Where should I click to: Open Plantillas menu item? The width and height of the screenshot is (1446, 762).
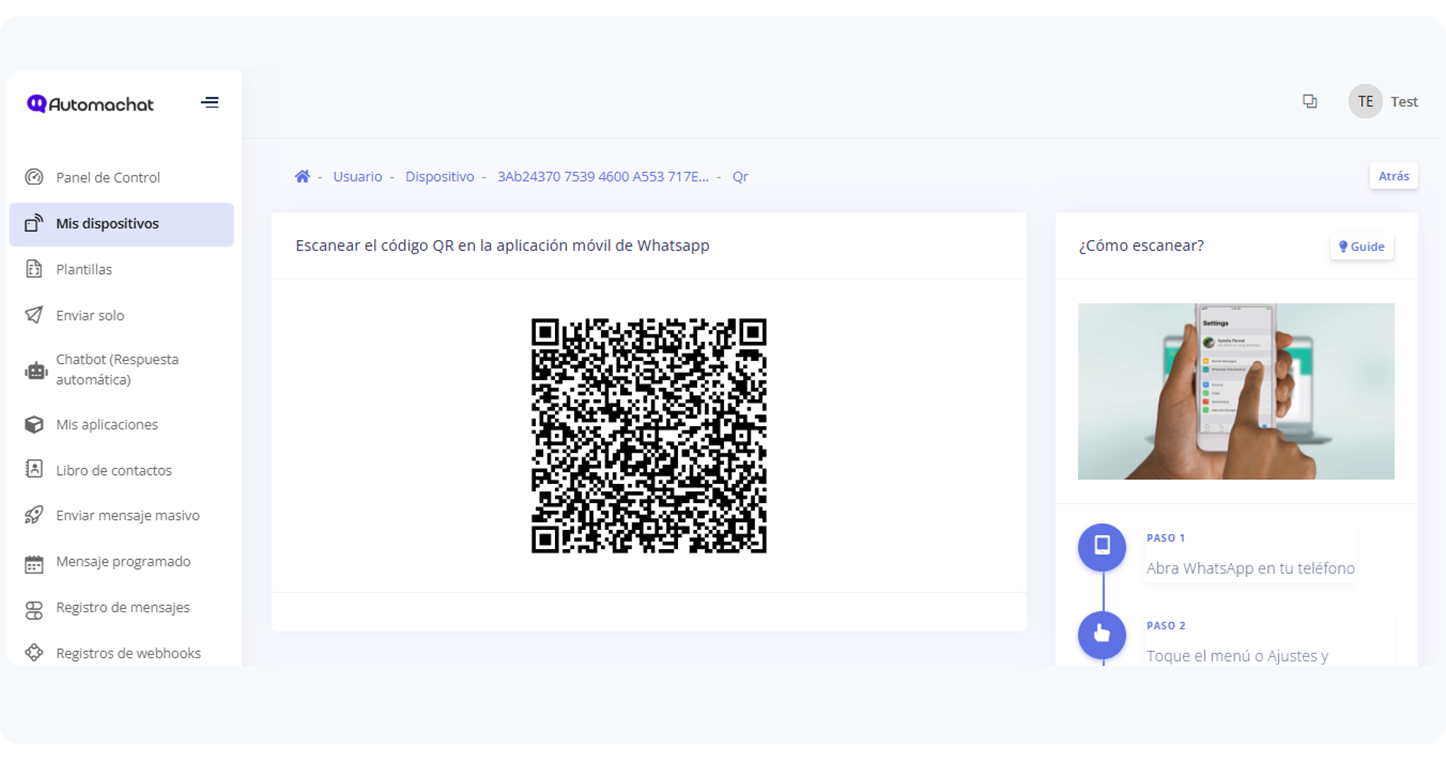pos(122,269)
